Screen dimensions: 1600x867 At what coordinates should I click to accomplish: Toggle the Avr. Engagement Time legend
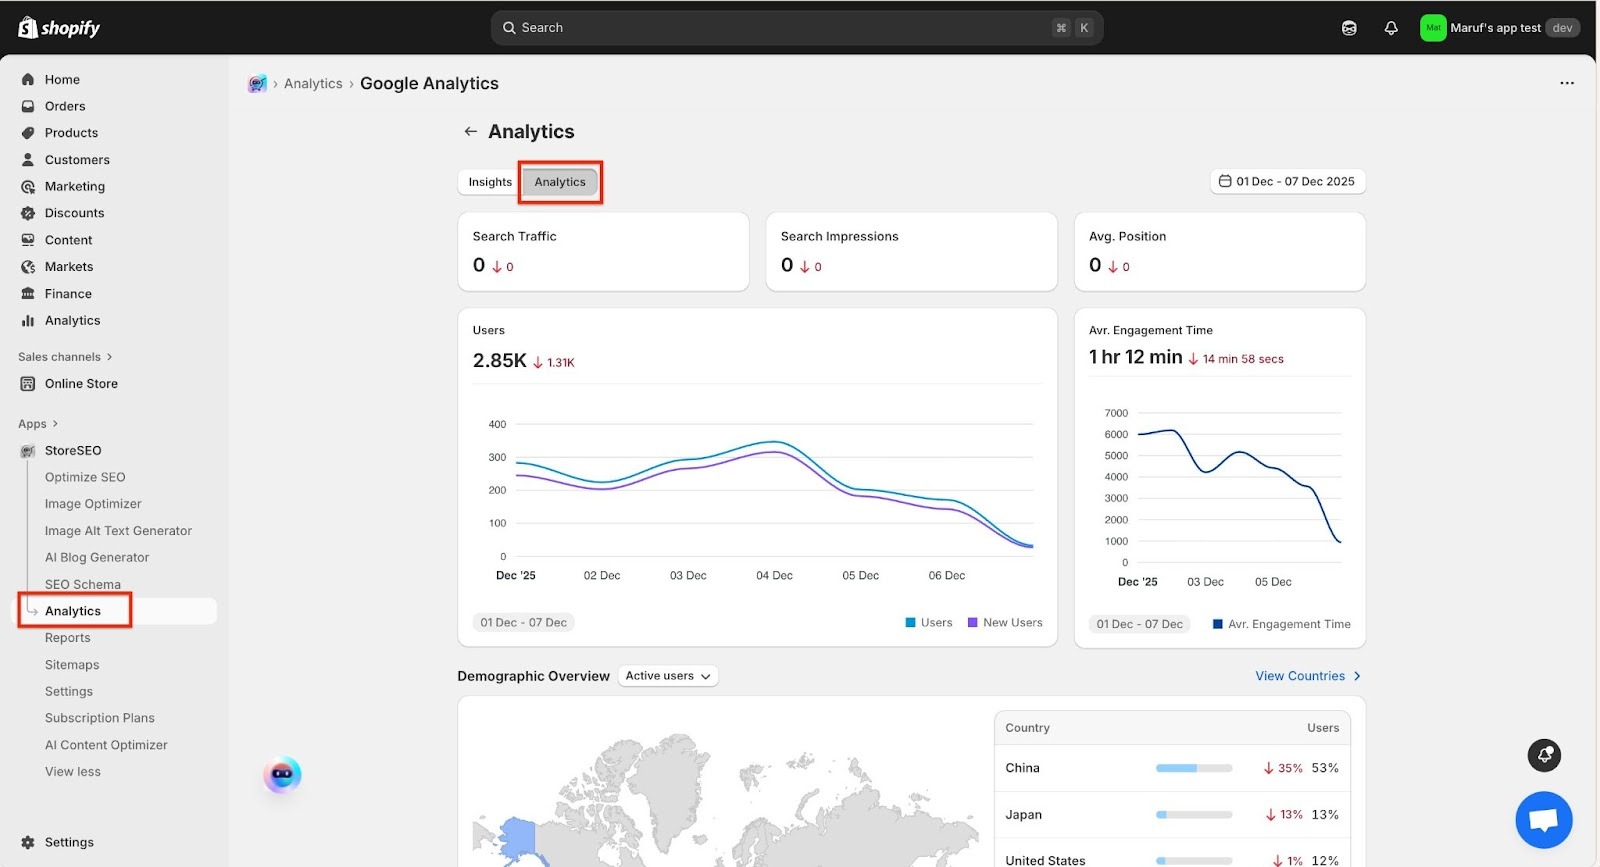tap(1282, 624)
